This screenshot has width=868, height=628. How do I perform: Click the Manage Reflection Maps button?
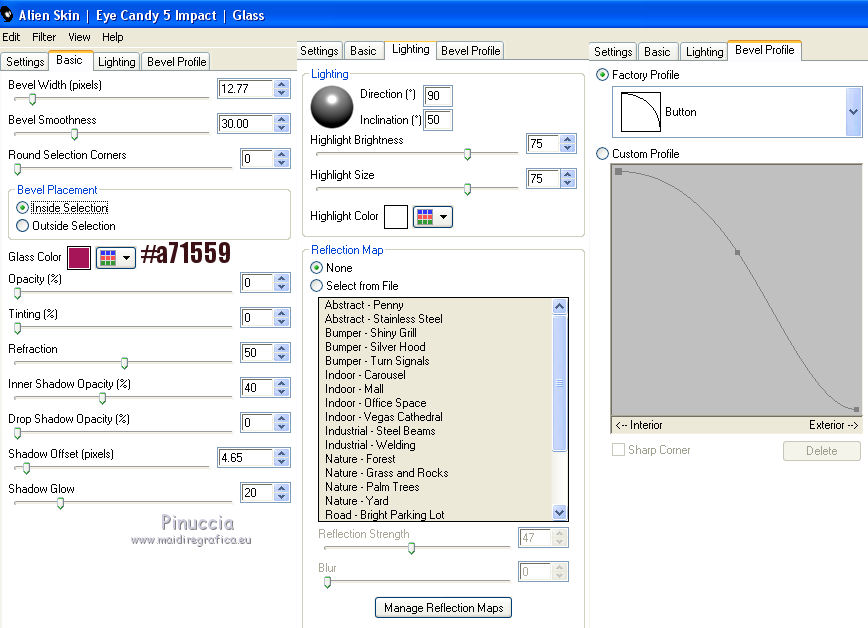pos(443,607)
